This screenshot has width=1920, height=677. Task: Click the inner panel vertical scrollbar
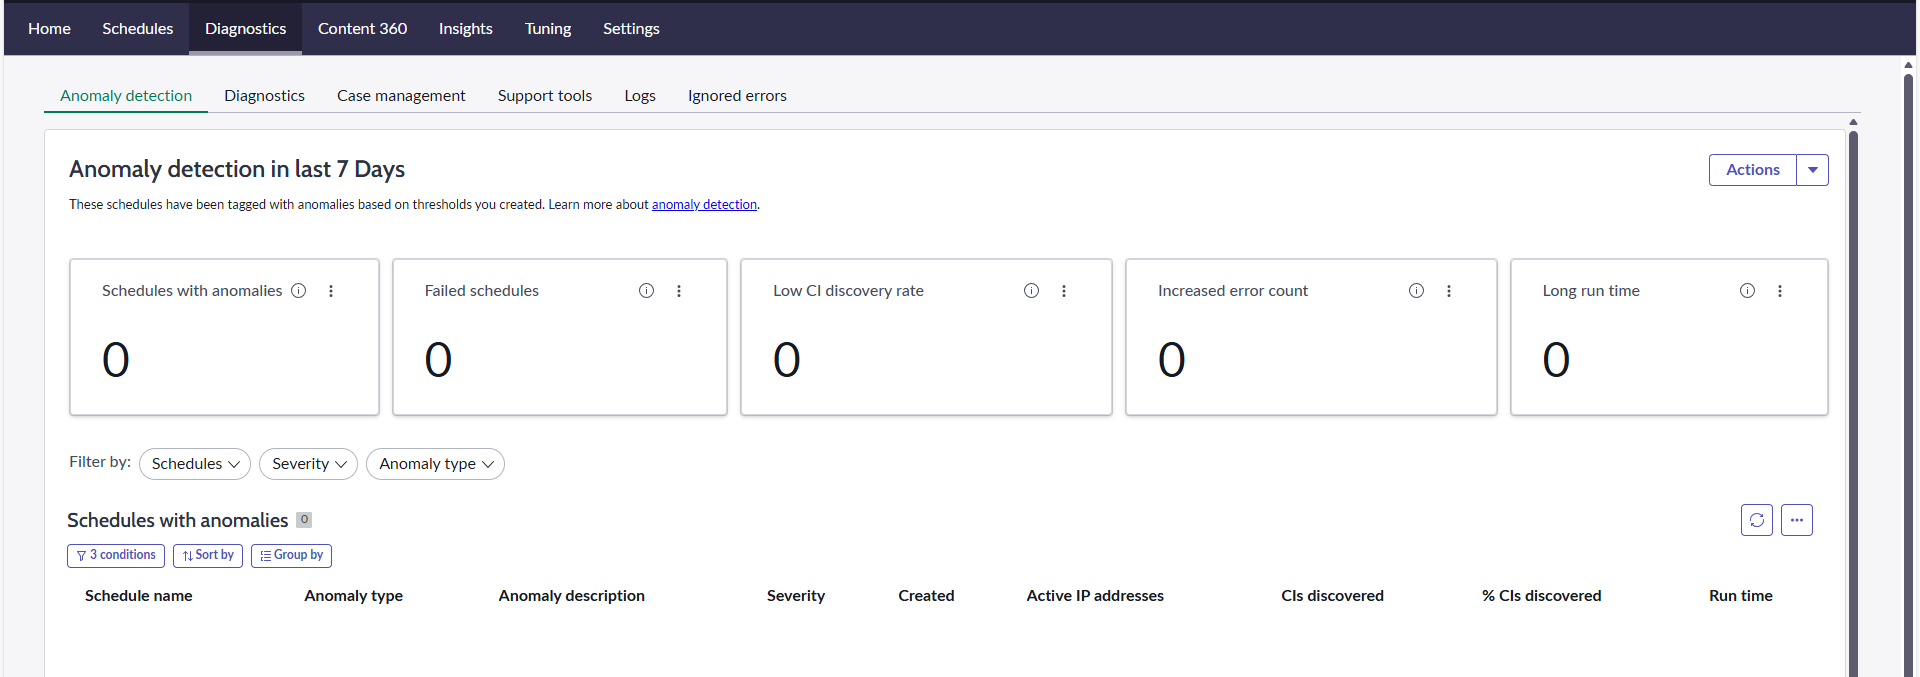[1853, 403]
